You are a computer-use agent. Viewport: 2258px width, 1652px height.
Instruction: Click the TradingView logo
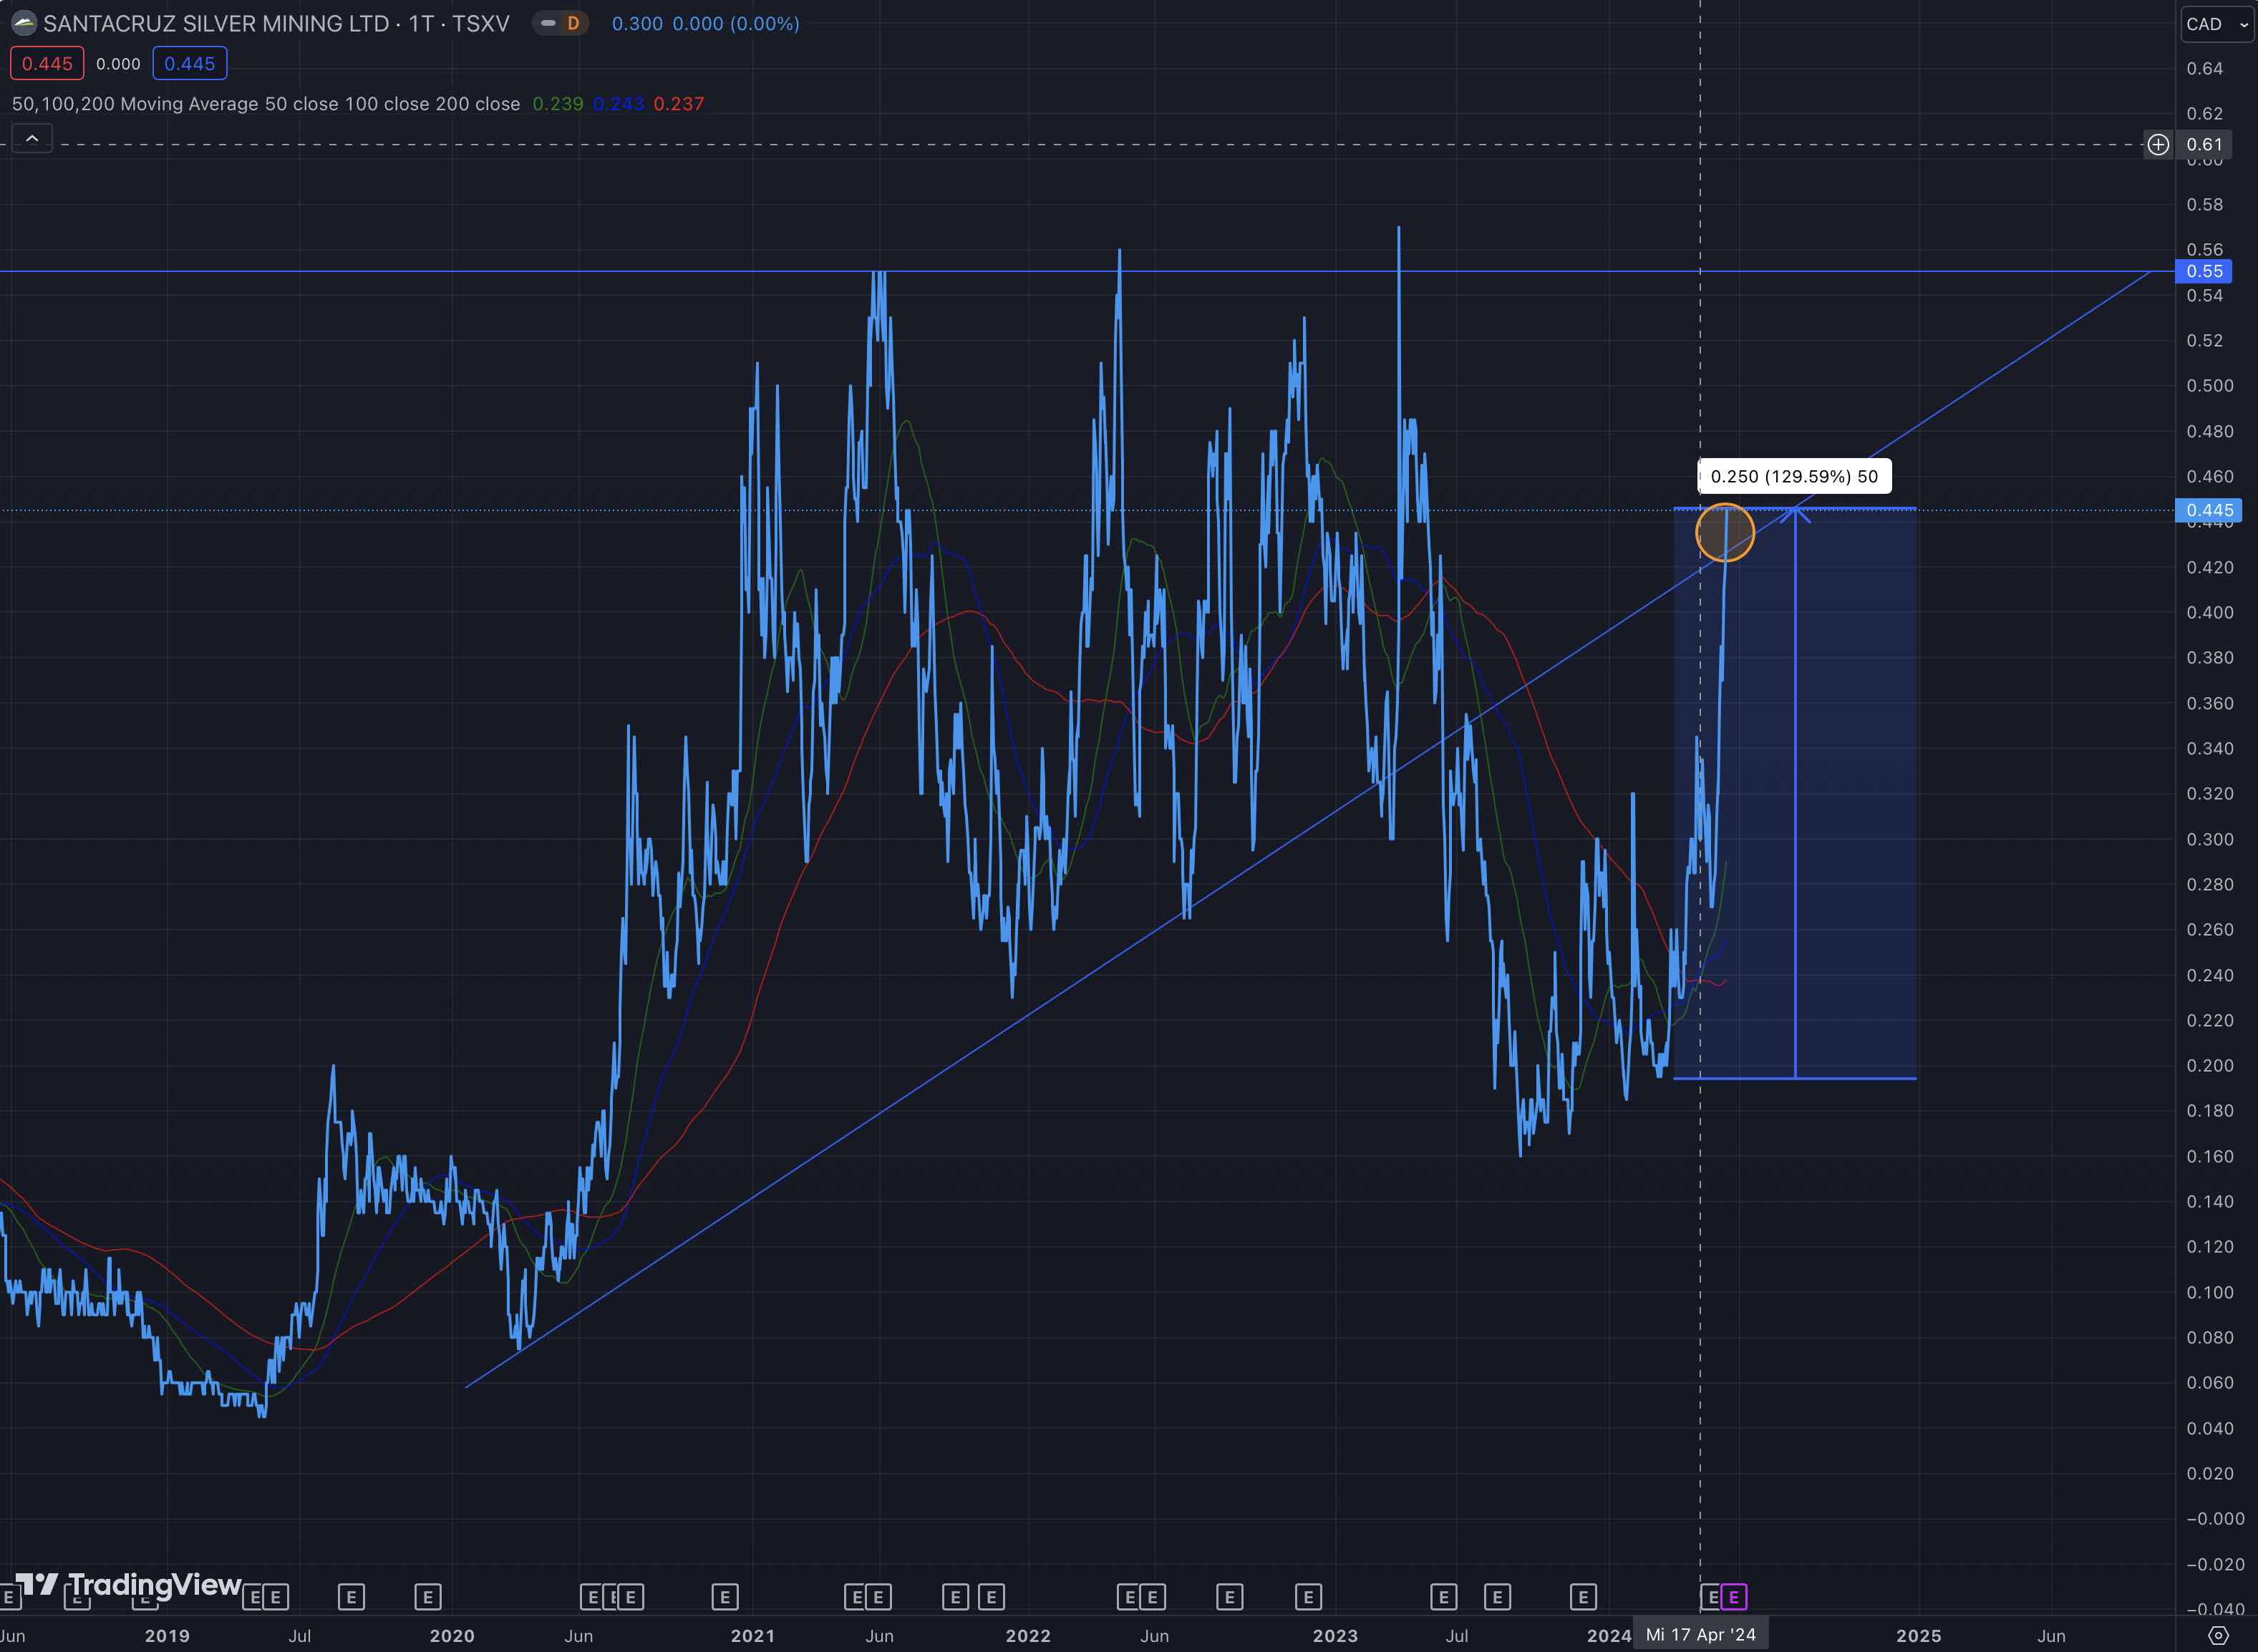point(130,1584)
